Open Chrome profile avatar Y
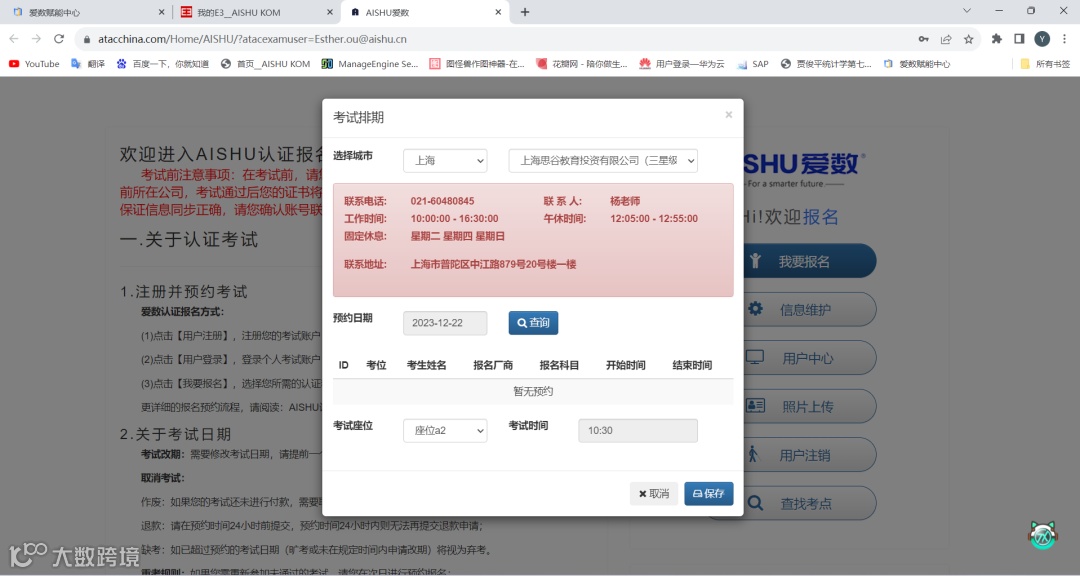The width and height of the screenshot is (1080, 576). (x=1042, y=39)
